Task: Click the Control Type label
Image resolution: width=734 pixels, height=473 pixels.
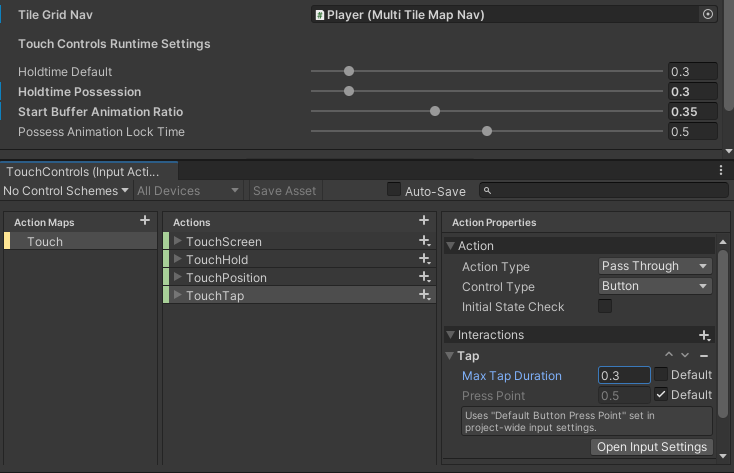Action: point(498,287)
